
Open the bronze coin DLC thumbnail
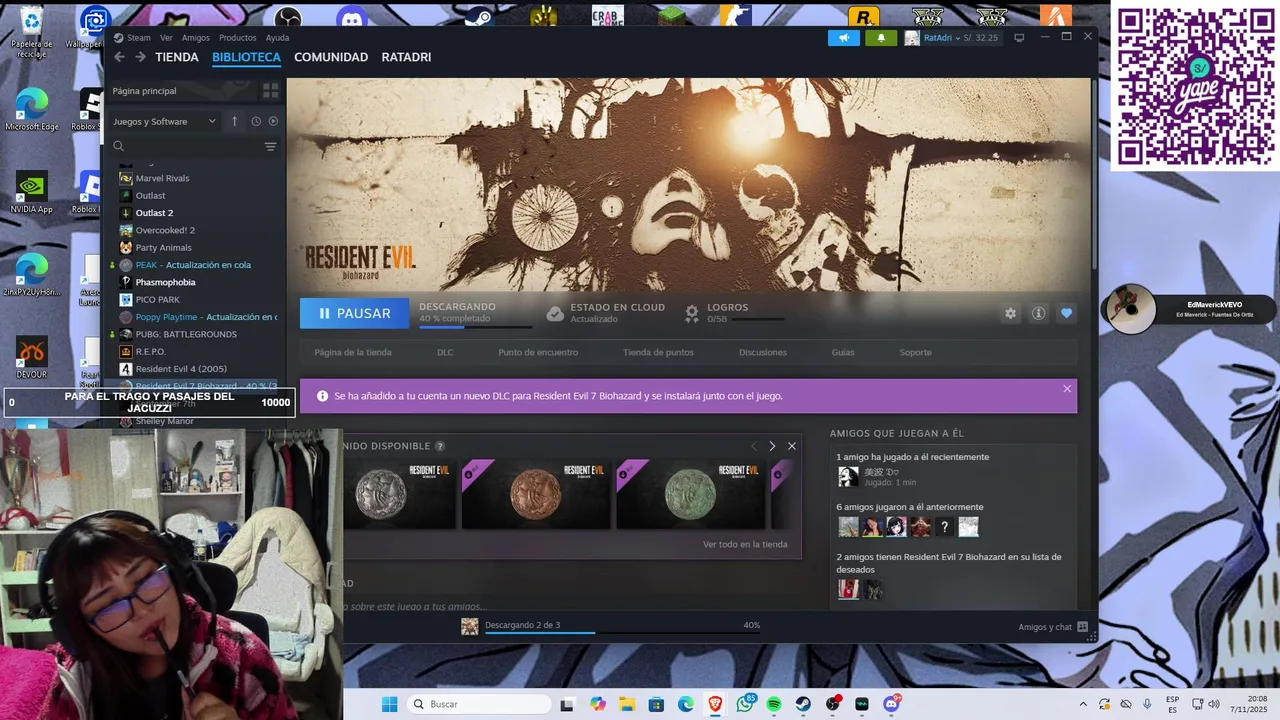click(535, 494)
